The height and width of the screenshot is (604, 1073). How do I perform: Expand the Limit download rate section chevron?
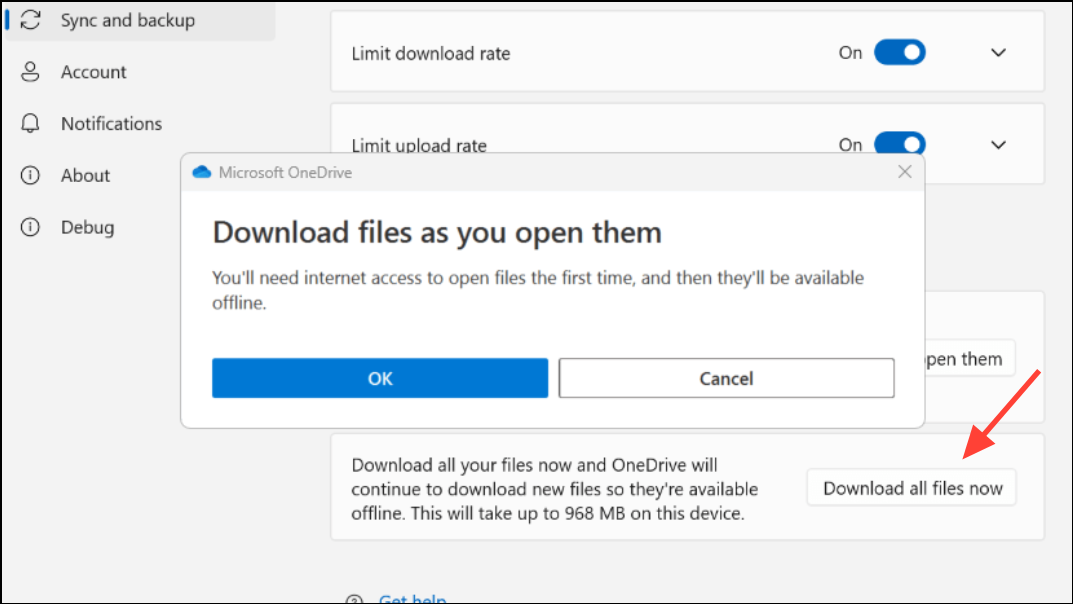click(x=998, y=53)
